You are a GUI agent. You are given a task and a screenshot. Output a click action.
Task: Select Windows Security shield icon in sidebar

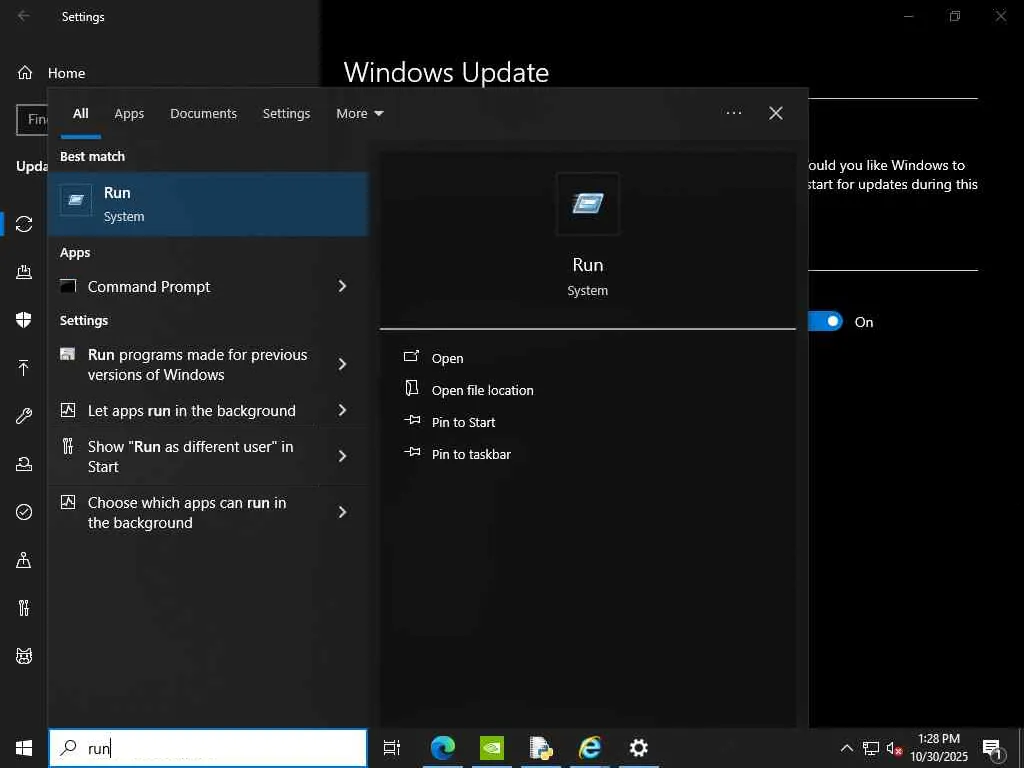tap(24, 319)
